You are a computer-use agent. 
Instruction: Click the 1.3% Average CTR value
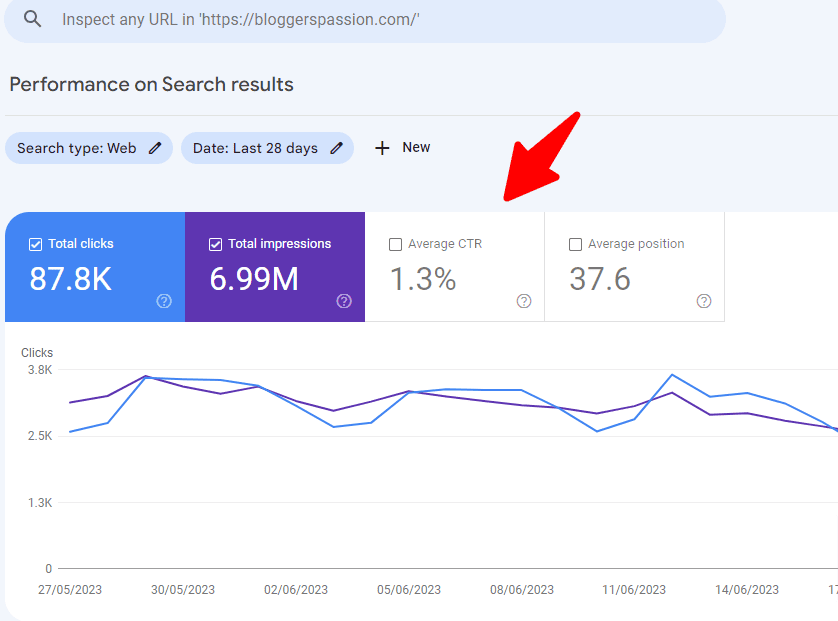423,279
